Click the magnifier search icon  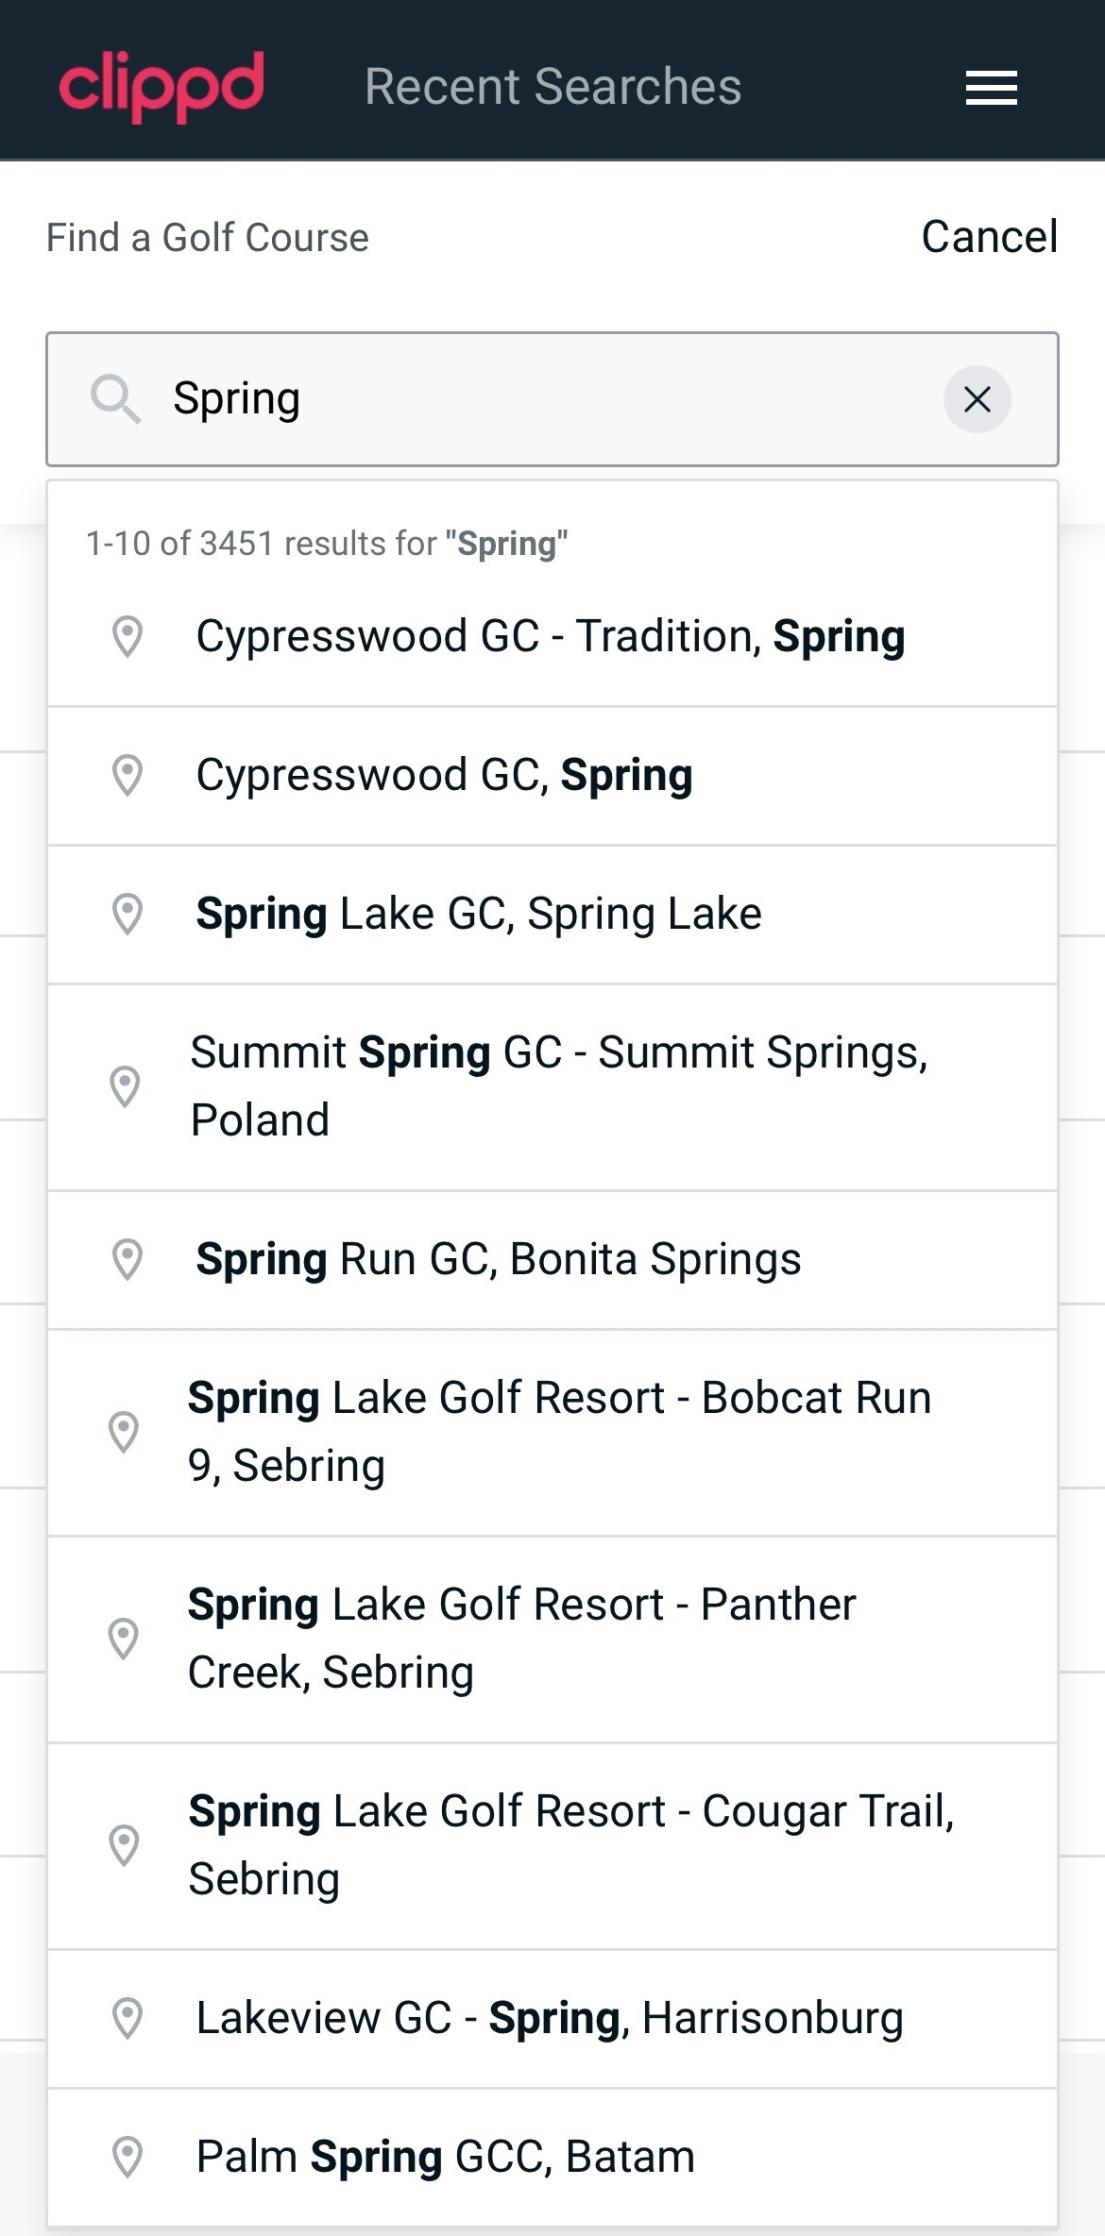[115, 399]
